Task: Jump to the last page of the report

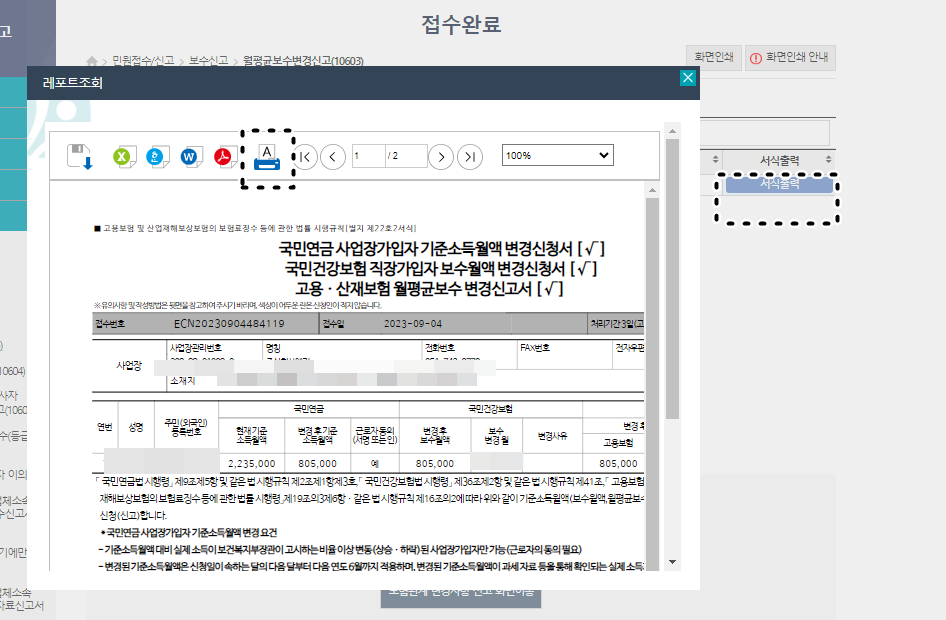Action: pyautogui.click(x=470, y=157)
